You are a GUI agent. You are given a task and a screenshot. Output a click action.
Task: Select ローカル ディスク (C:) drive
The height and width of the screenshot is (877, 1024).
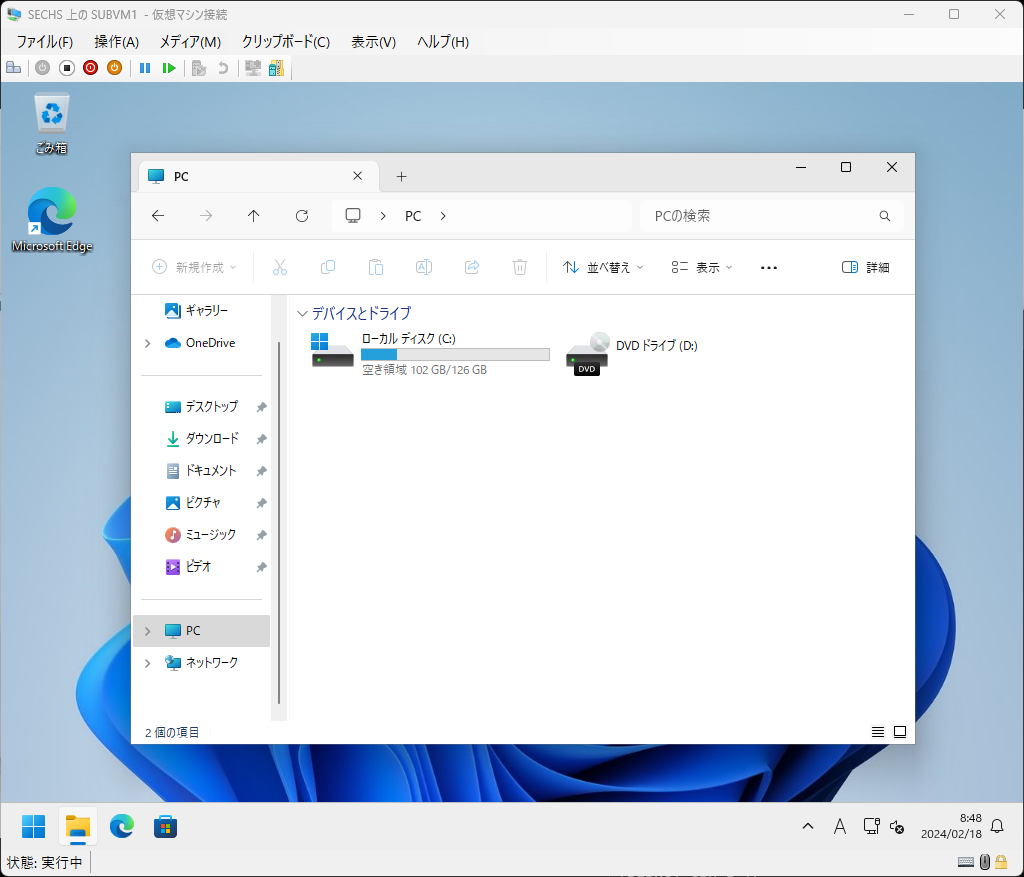(430, 353)
